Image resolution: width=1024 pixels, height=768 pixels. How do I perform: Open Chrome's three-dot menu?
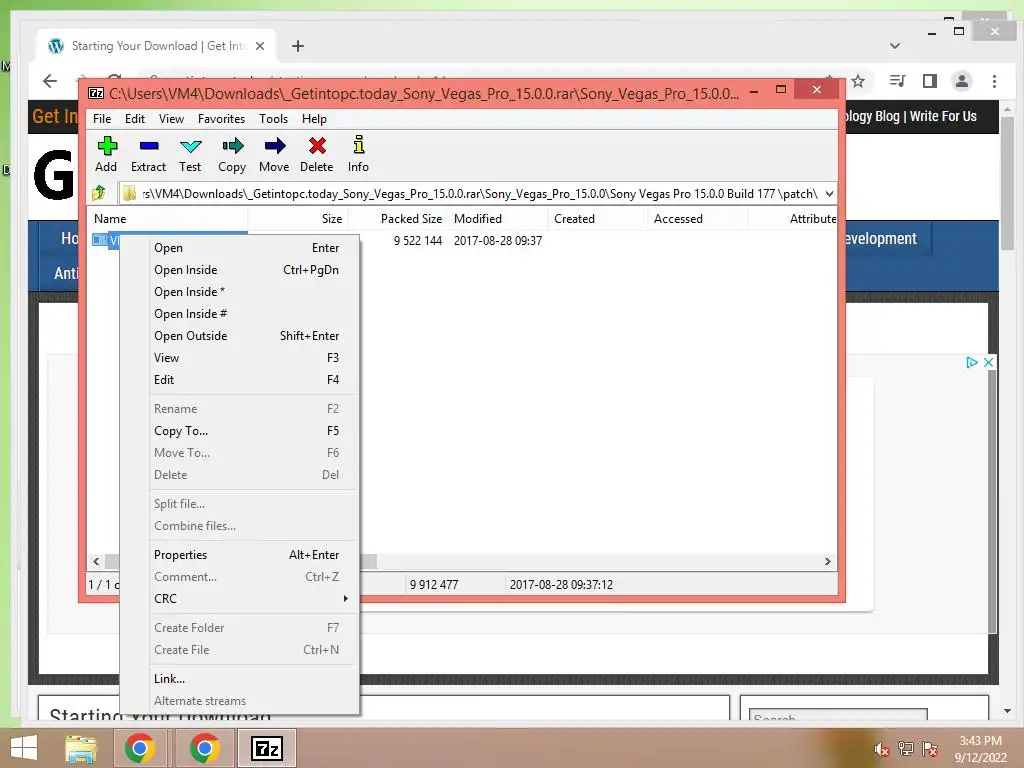click(x=994, y=81)
